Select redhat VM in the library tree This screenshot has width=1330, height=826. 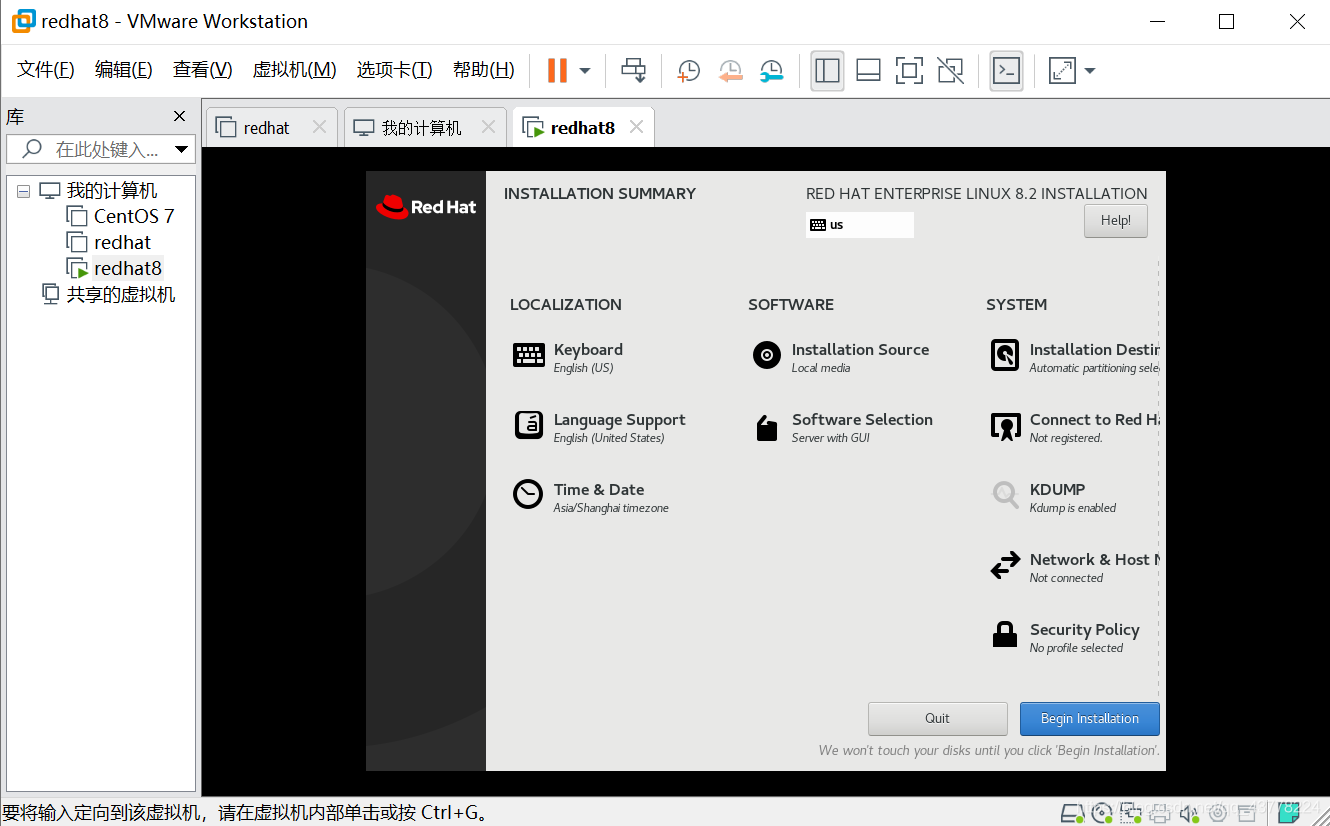click(x=122, y=242)
